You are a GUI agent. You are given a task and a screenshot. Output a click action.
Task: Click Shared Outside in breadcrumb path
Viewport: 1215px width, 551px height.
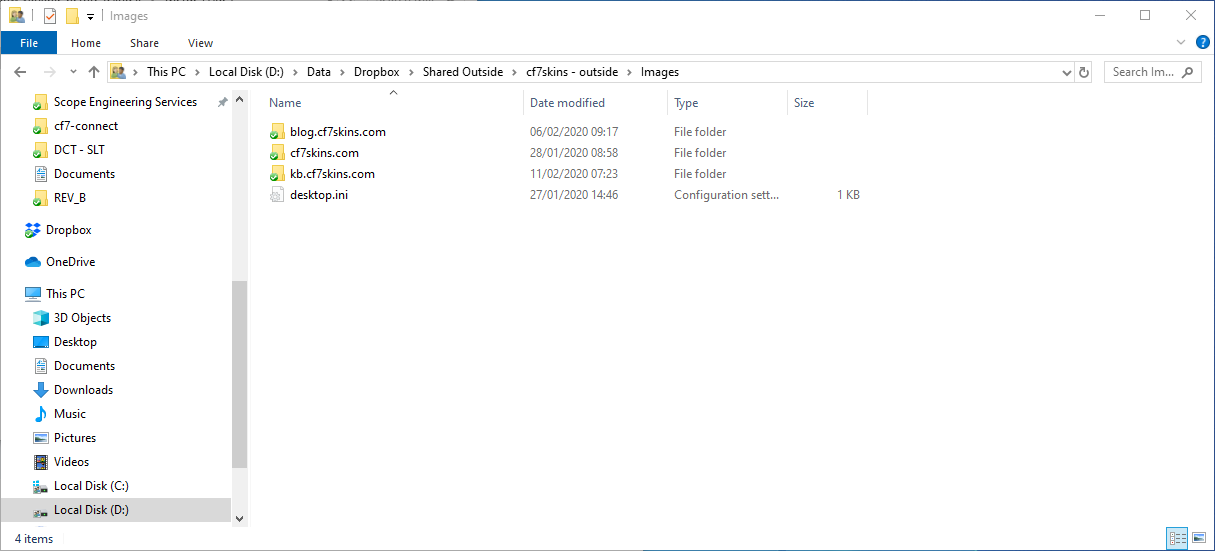tap(462, 72)
